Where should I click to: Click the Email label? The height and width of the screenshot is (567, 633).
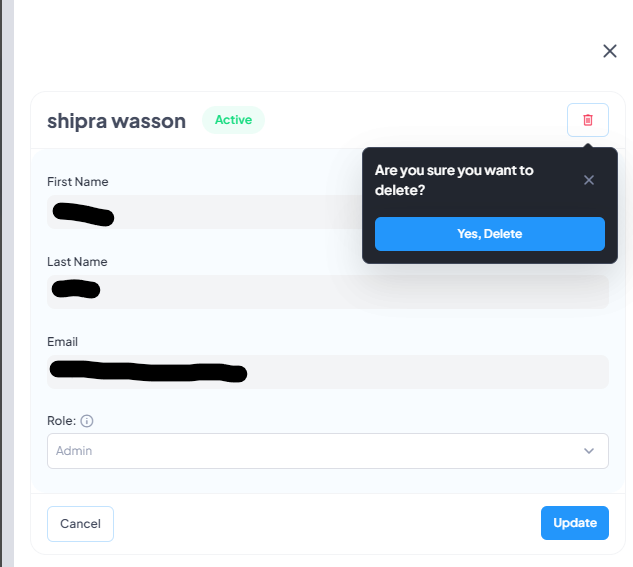coord(62,342)
